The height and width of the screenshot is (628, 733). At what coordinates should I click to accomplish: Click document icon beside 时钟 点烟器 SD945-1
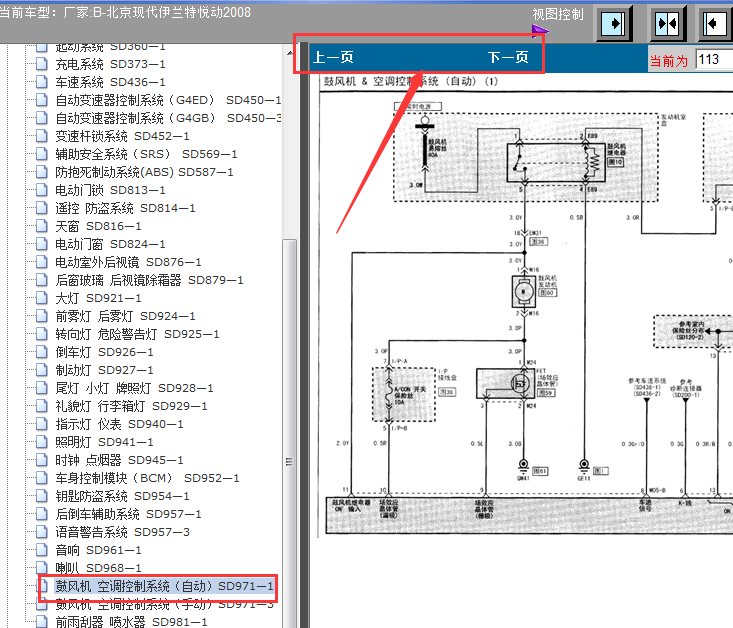click(x=42, y=460)
